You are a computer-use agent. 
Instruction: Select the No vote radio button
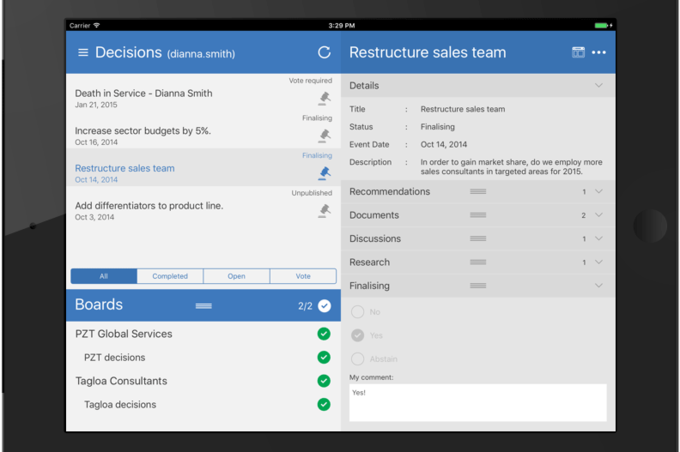[357, 312]
